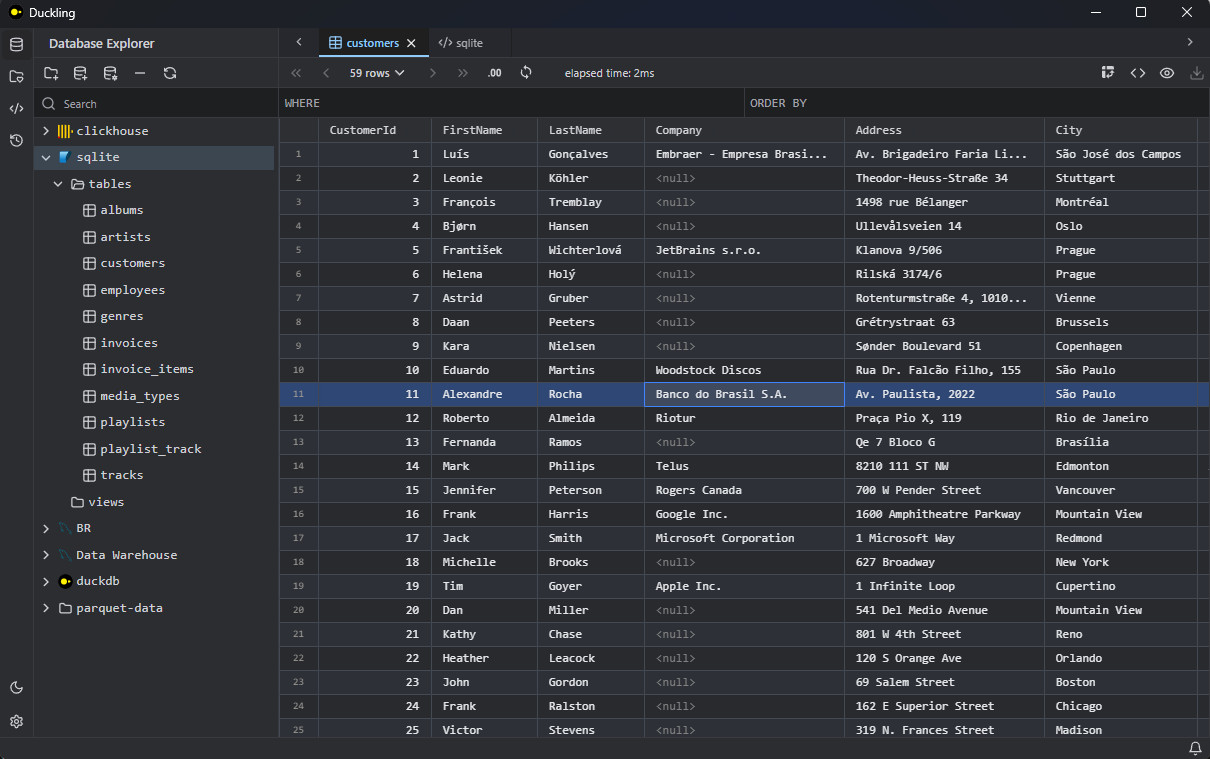Toggle the .00 decimal format
The width and height of the screenshot is (1210, 759).
(x=494, y=73)
